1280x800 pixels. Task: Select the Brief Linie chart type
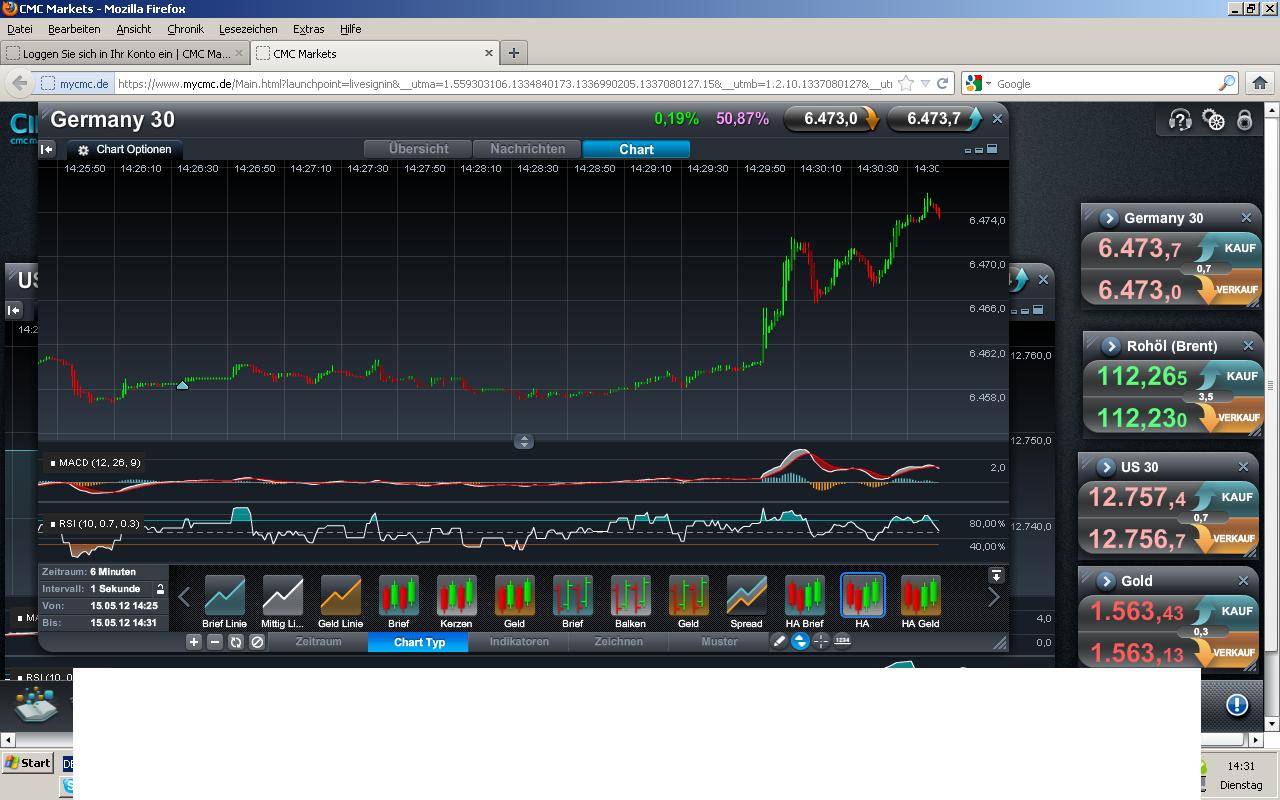click(x=224, y=602)
